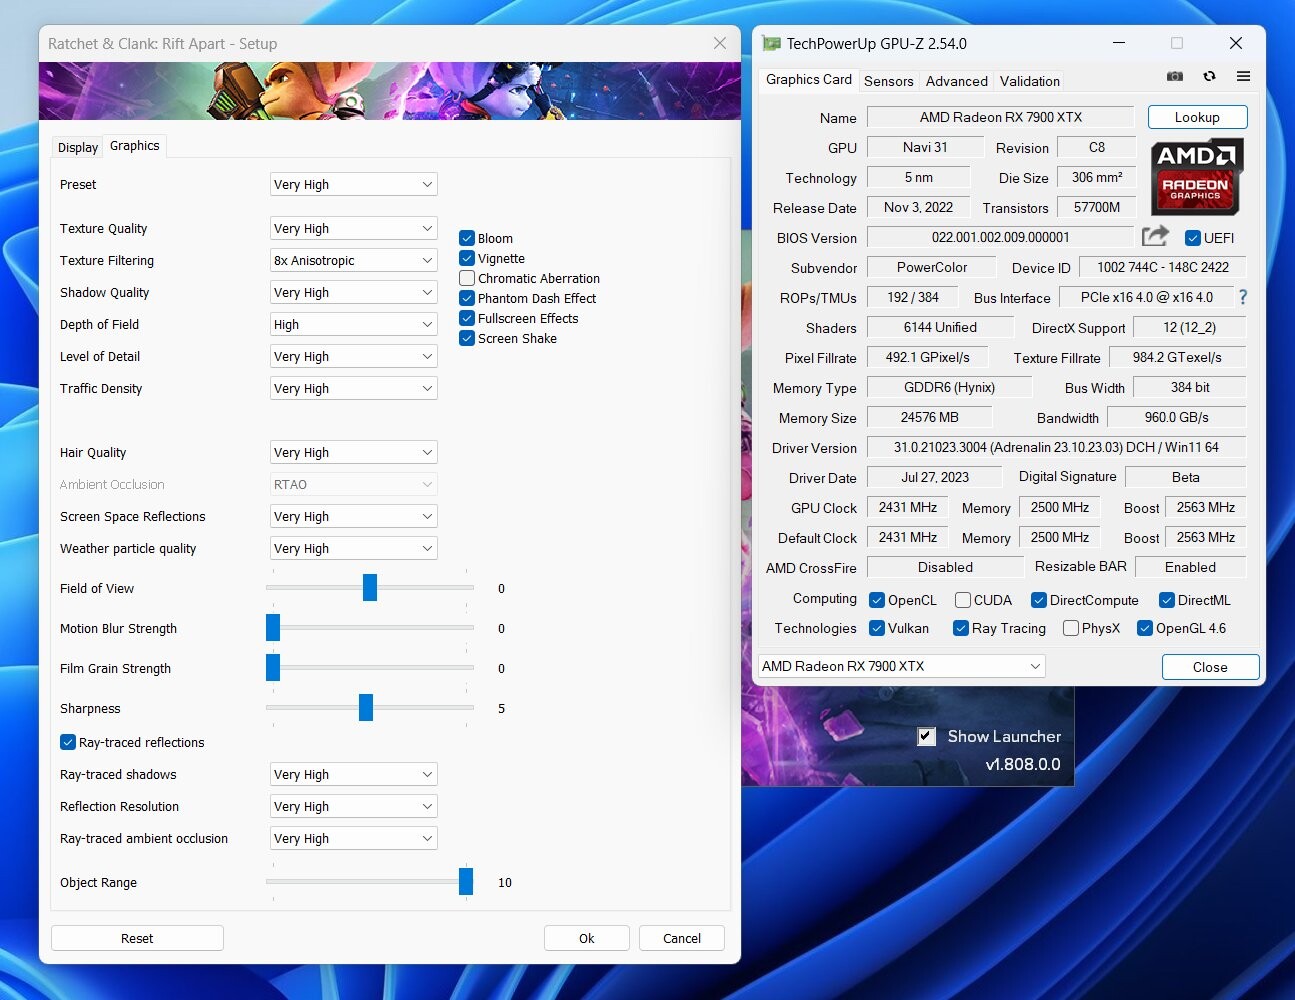Click the Close button in GPU-Z
1295x1000 pixels.
click(x=1210, y=667)
